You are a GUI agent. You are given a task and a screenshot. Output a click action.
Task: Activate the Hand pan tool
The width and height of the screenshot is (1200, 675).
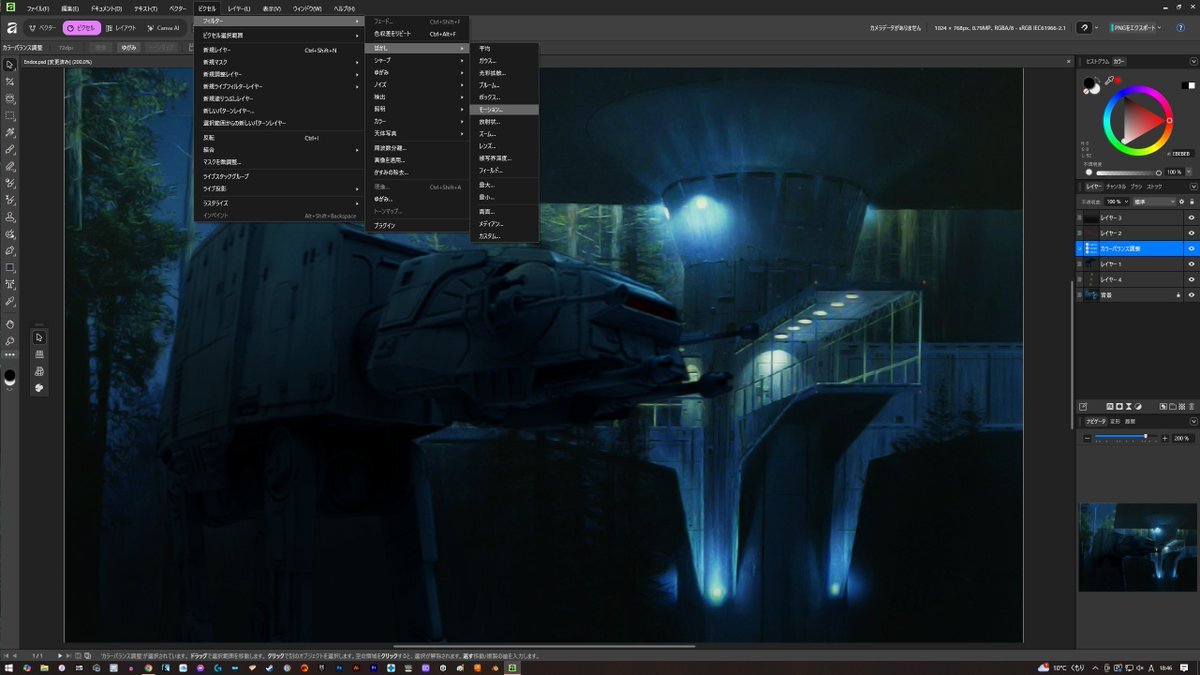10,324
